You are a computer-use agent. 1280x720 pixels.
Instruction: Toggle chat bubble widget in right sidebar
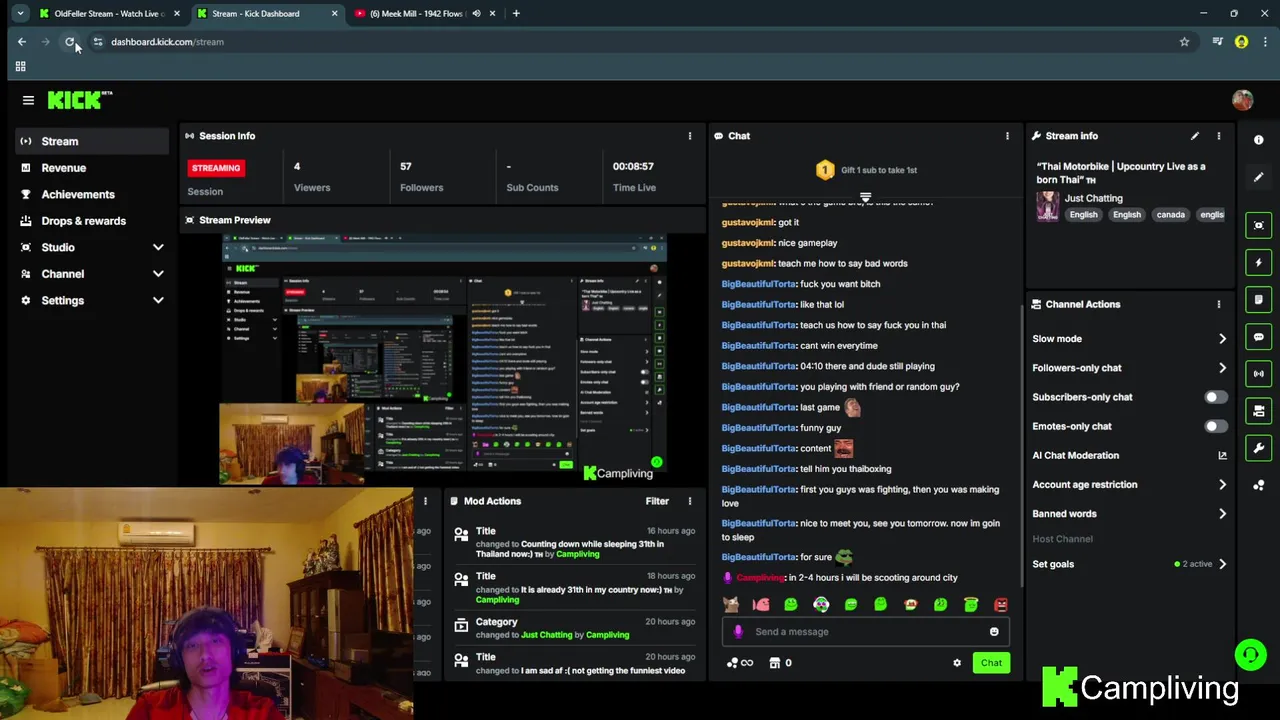1259,337
